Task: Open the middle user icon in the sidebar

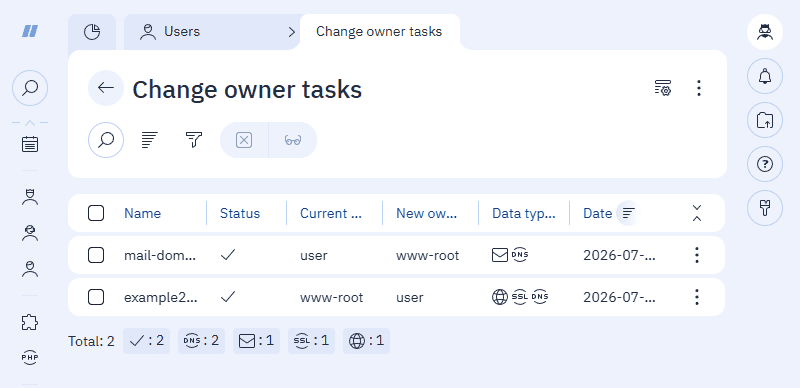Action: [x=30, y=233]
